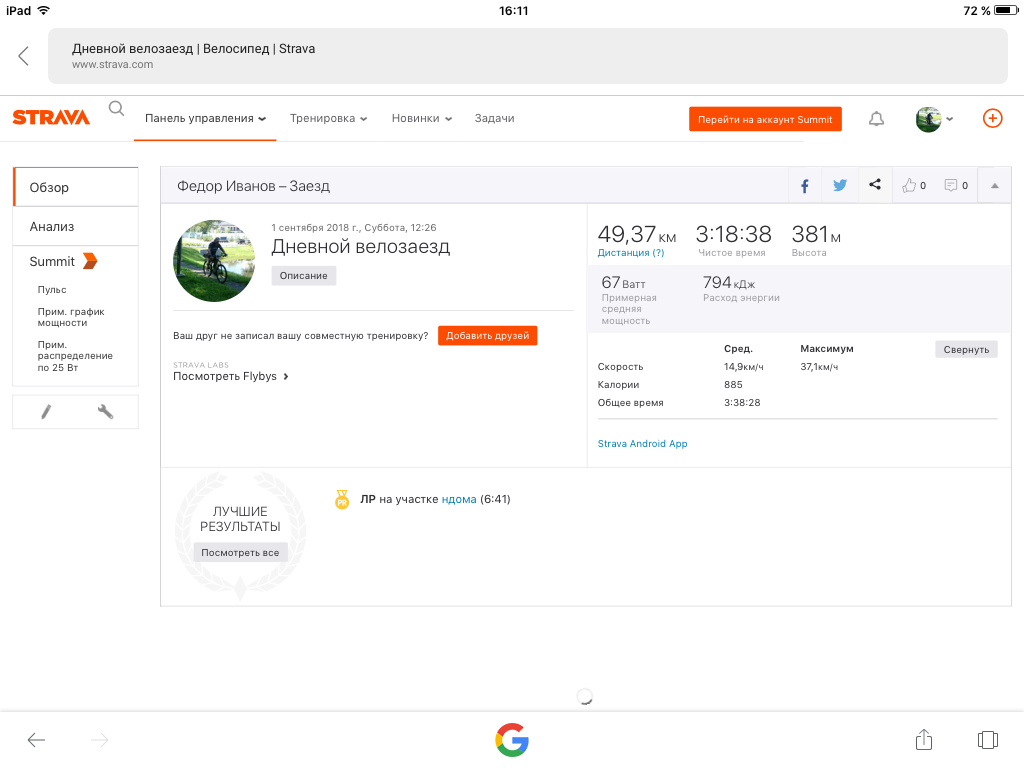Click the Добавить друзей button
This screenshot has height=768, width=1024.
pyautogui.click(x=487, y=336)
